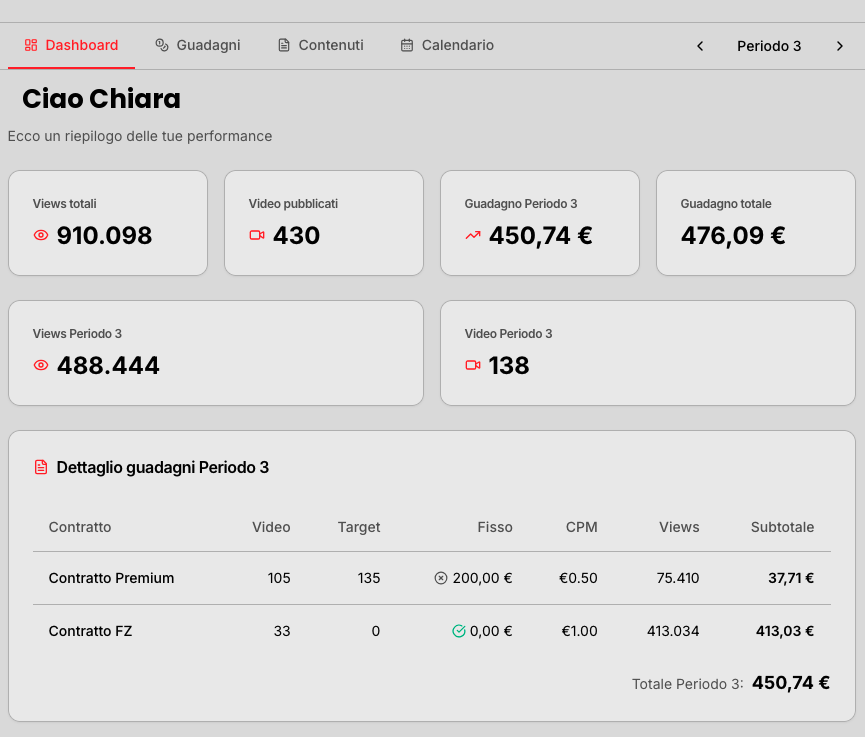The width and height of the screenshot is (865, 737).
Task: Click the Dashboard grid icon
Action: pyautogui.click(x=31, y=45)
